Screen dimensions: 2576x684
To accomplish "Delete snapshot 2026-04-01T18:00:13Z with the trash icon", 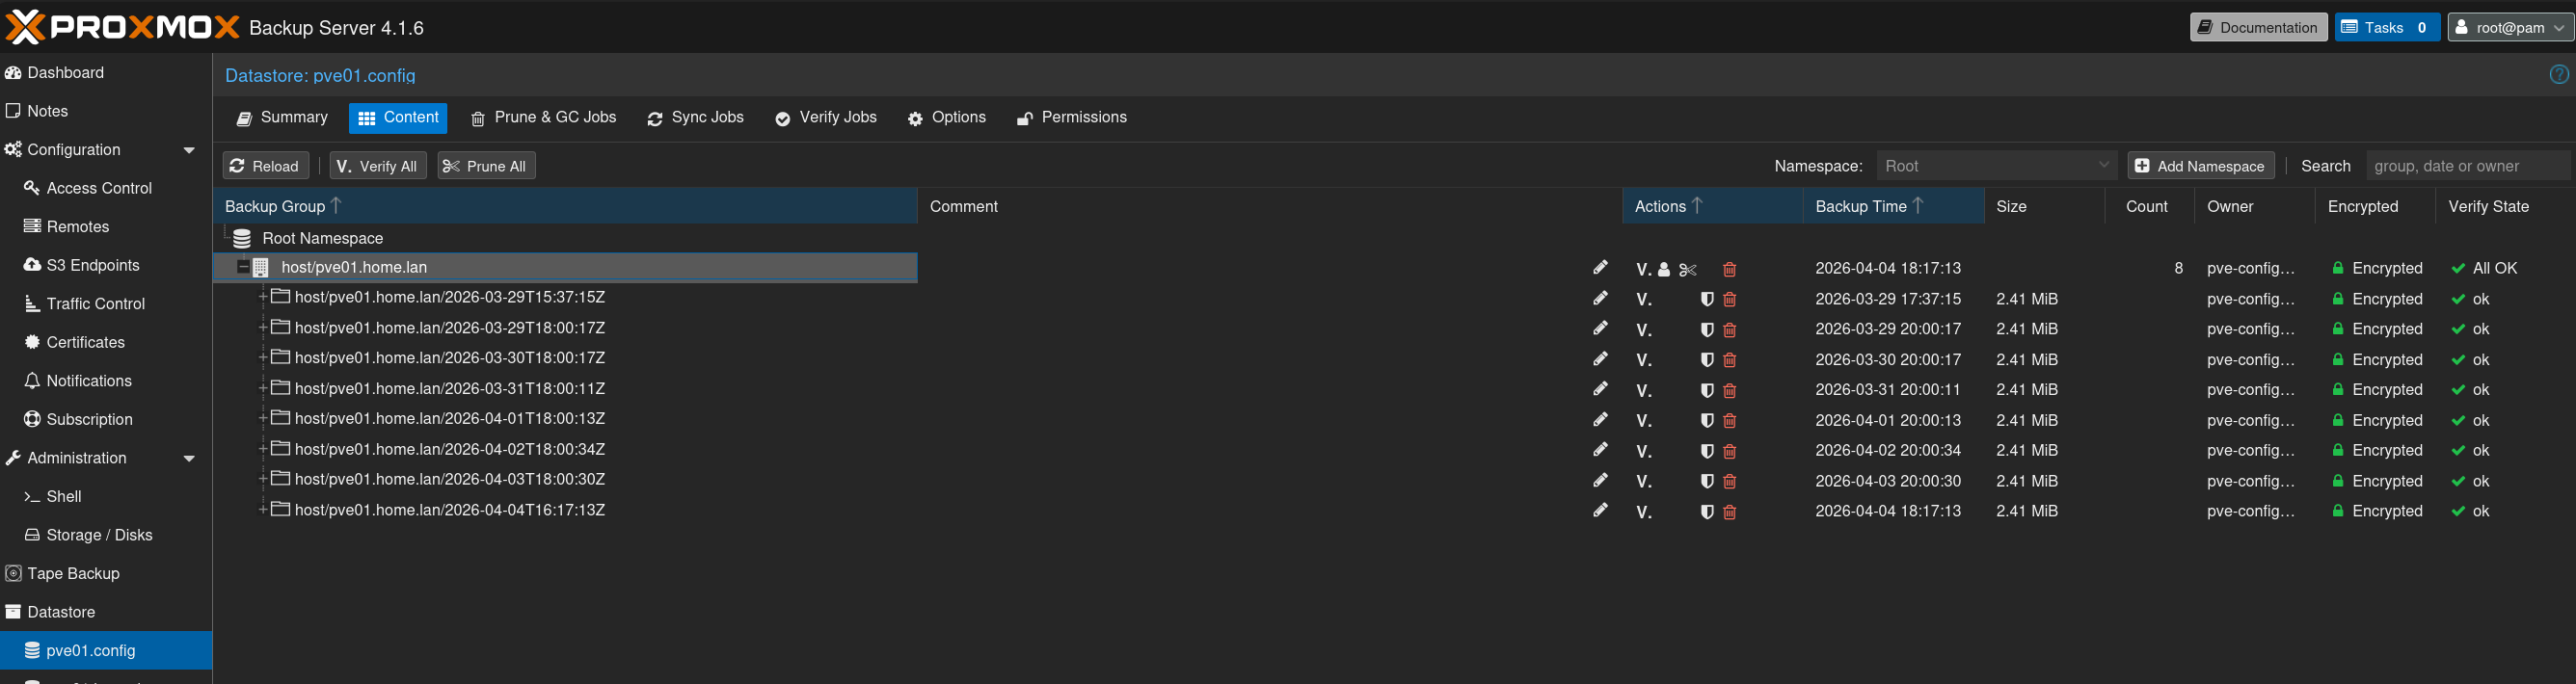I will pyautogui.click(x=1730, y=420).
